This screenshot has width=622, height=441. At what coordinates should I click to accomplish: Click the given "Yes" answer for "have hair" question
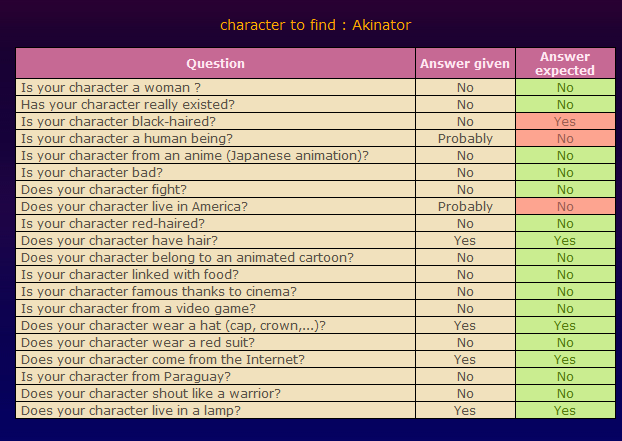465,240
